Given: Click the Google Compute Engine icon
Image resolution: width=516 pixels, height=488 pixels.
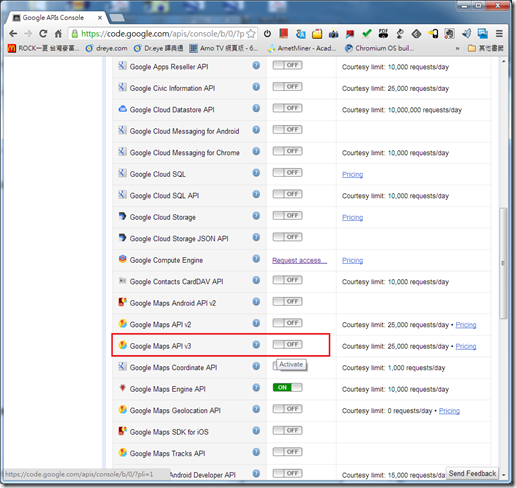Looking at the screenshot, I should pyautogui.click(x=123, y=259).
